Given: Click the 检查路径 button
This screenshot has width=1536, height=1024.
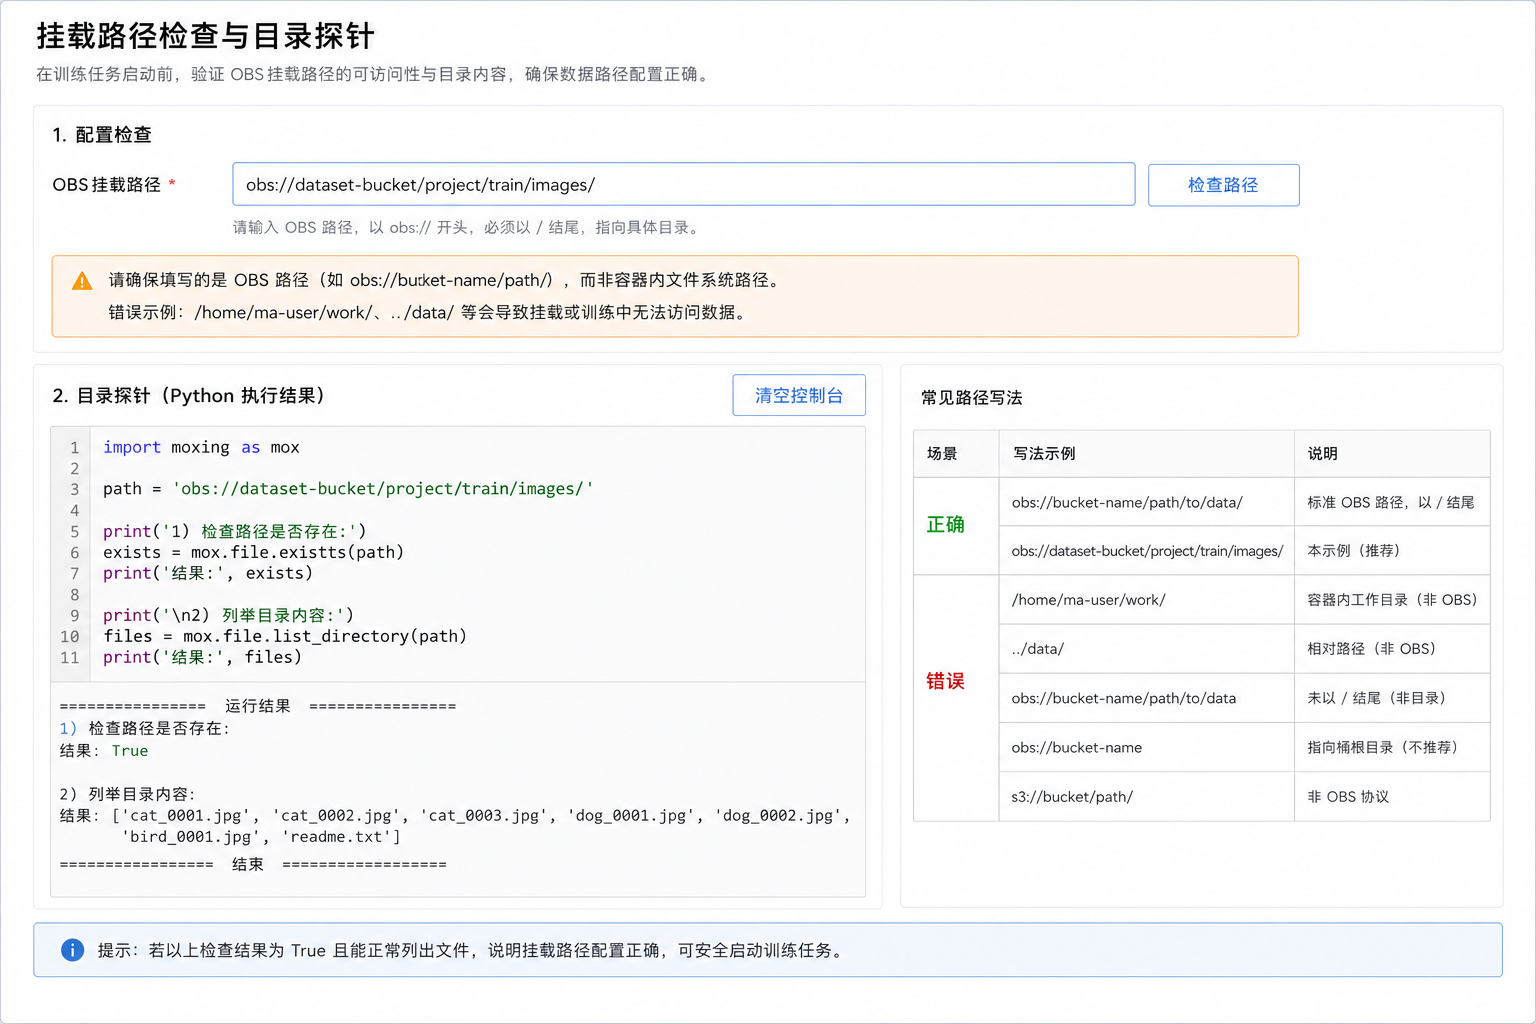Looking at the screenshot, I should point(1223,185).
